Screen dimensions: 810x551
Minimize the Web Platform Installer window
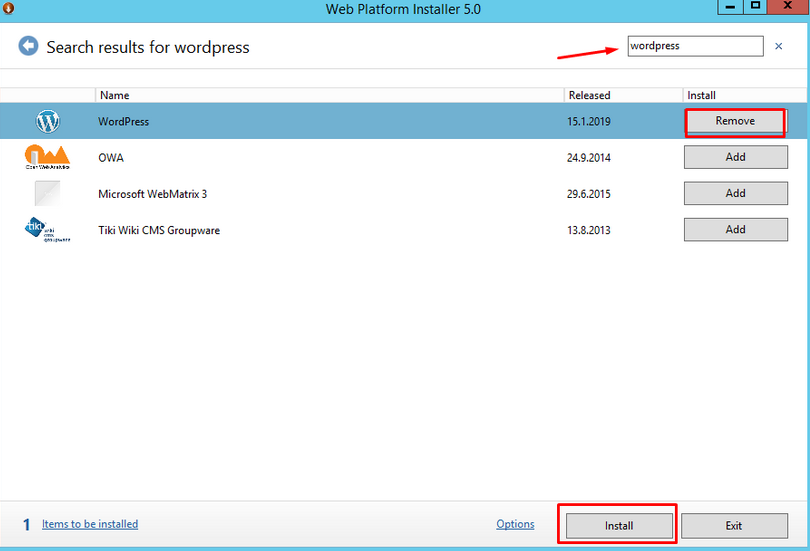tap(730, 7)
